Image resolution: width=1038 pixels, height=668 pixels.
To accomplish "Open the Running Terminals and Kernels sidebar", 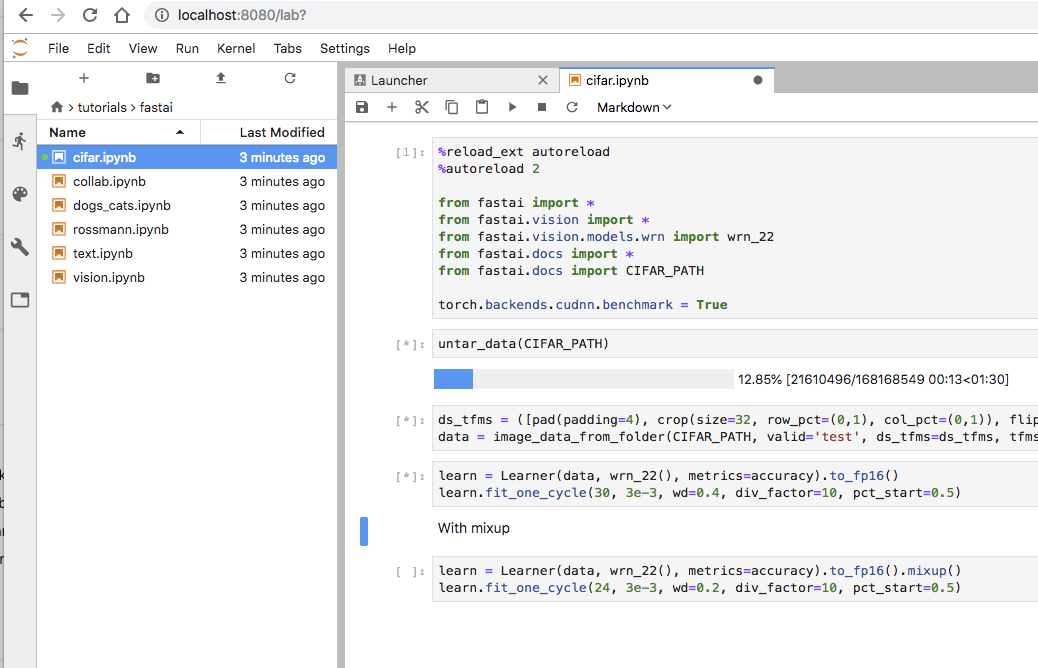I will point(20,141).
